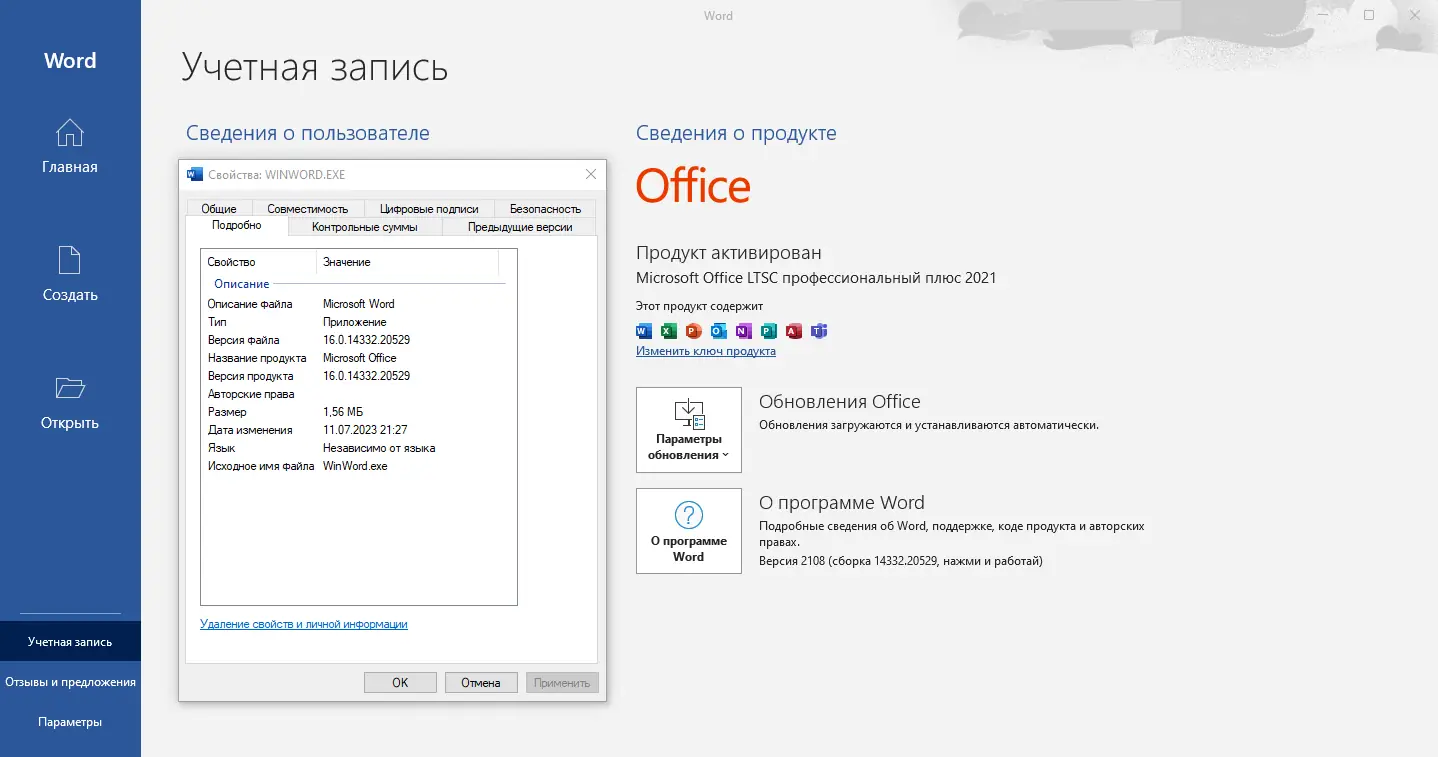The width and height of the screenshot is (1438, 757).
Task: Select the Тип row showing Приложение
Action: [x=359, y=322]
